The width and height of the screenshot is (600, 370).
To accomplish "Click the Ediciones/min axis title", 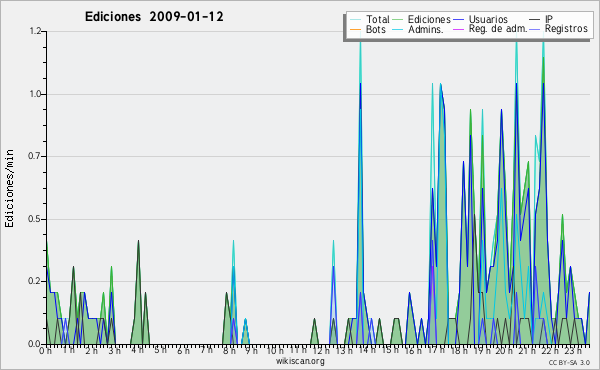I will click(x=9, y=188).
